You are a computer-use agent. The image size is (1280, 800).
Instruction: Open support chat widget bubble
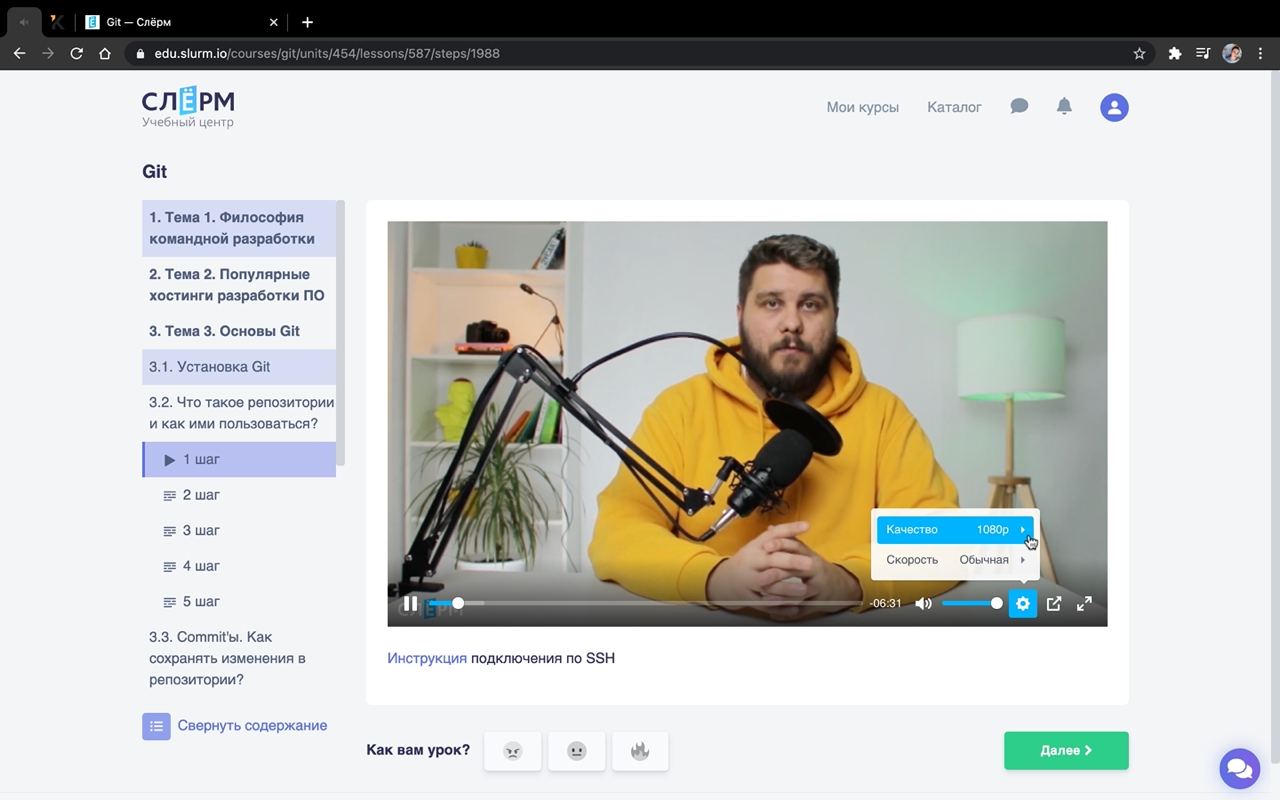point(1239,768)
